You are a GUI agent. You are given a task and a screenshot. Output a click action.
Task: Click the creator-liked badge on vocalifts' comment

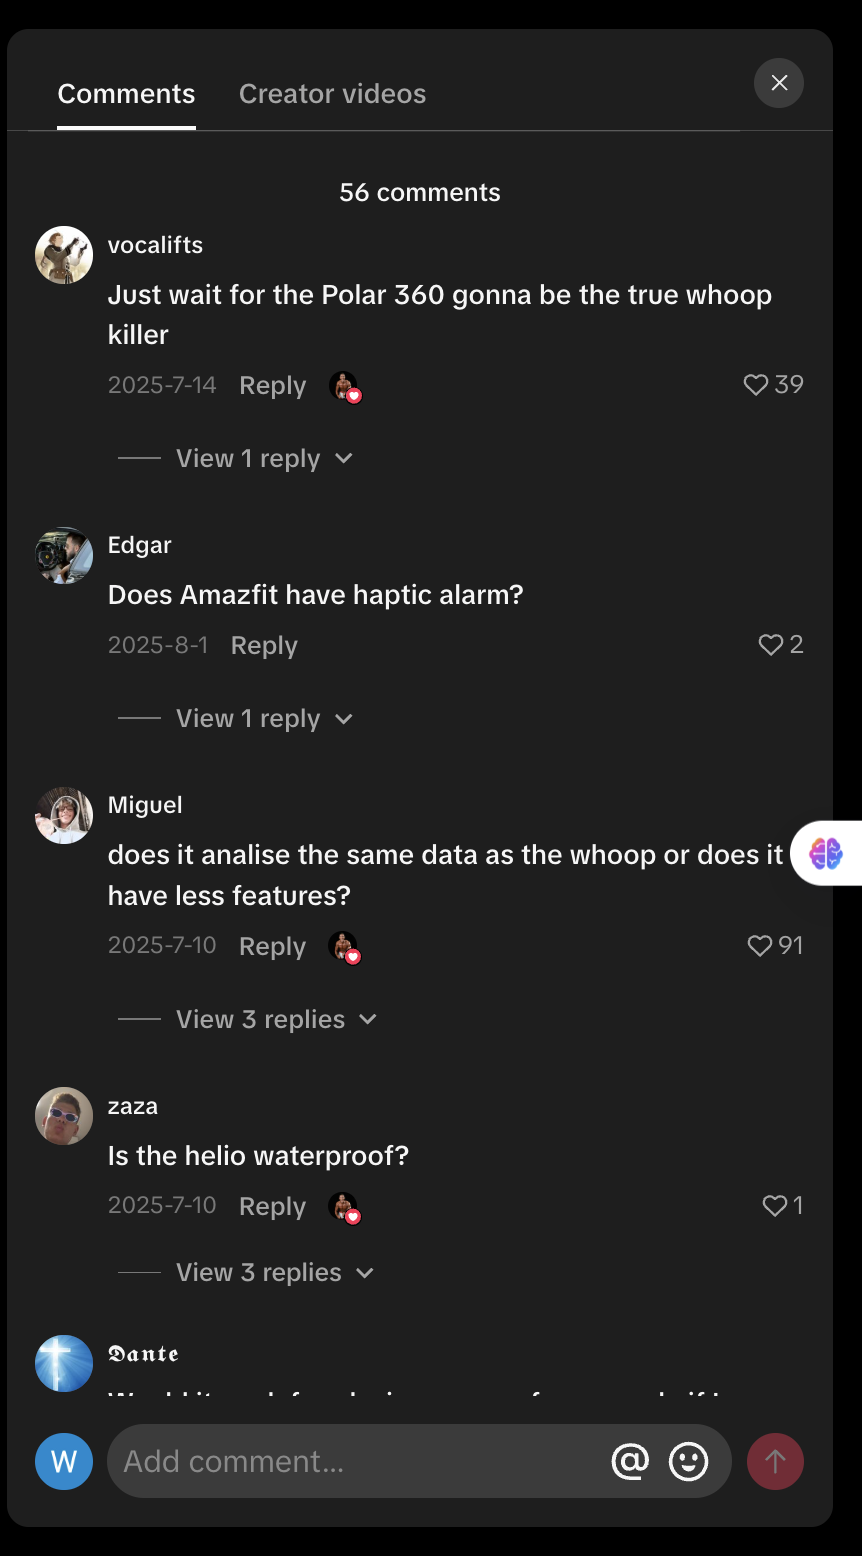(x=344, y=386)
